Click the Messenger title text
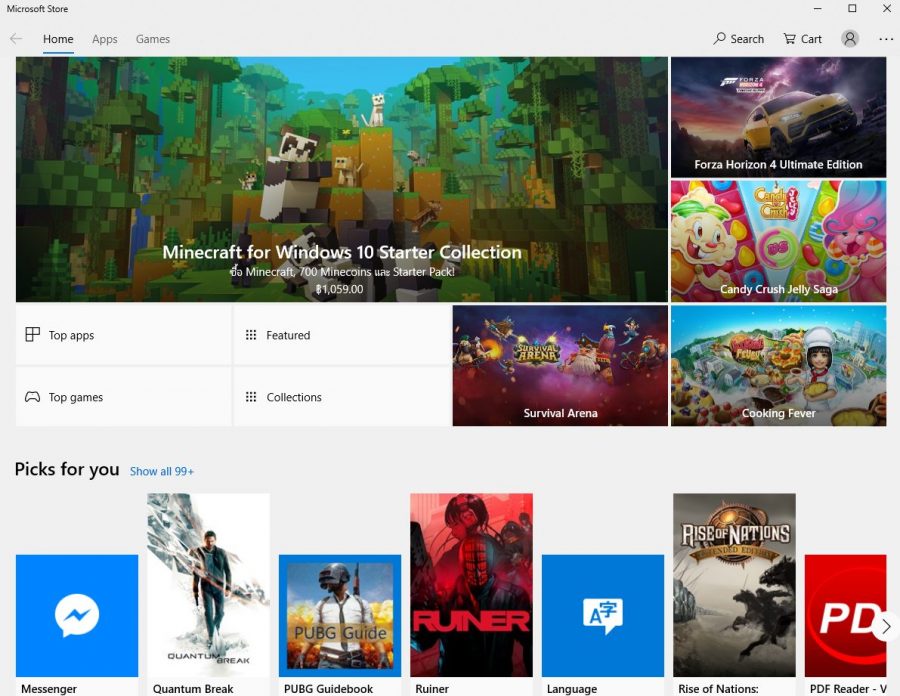This screenshot has height=696, width=900. point(49,689)
